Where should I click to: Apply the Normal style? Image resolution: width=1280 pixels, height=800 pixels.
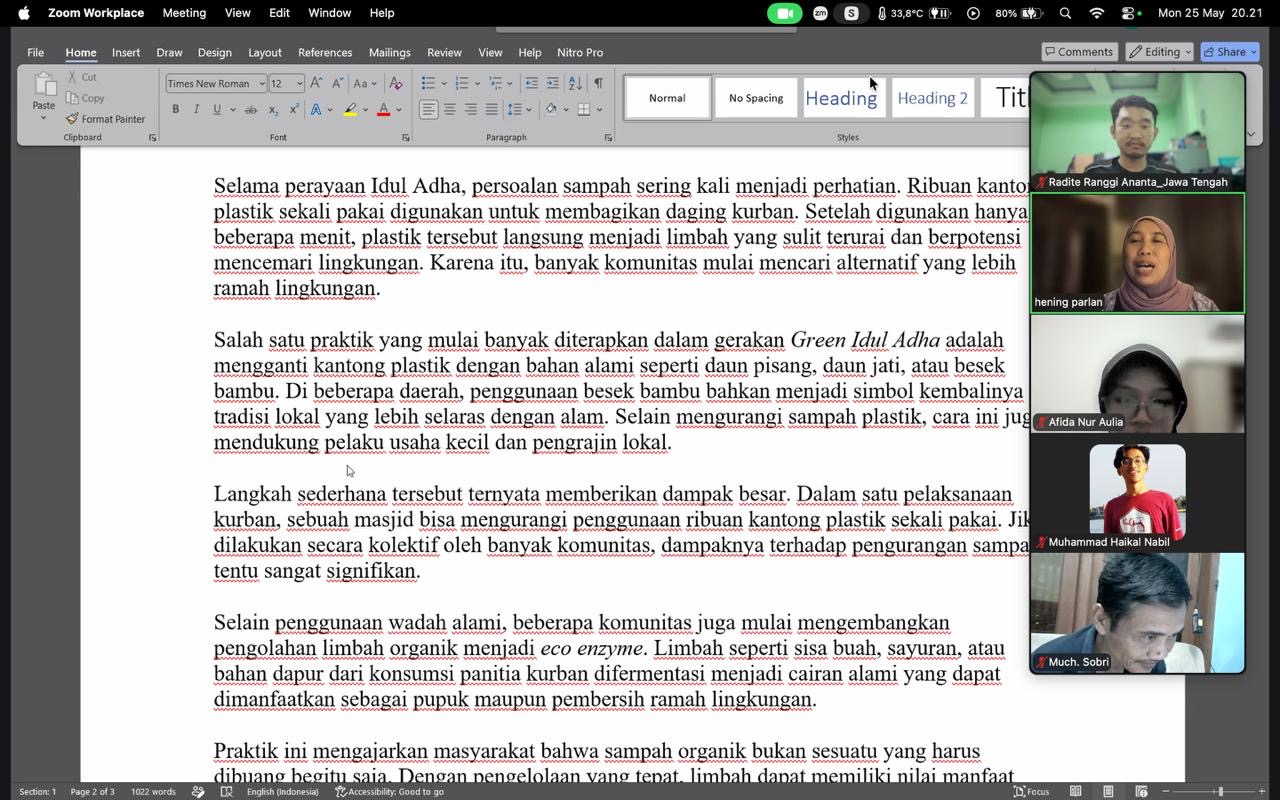(x=667, y=98)
